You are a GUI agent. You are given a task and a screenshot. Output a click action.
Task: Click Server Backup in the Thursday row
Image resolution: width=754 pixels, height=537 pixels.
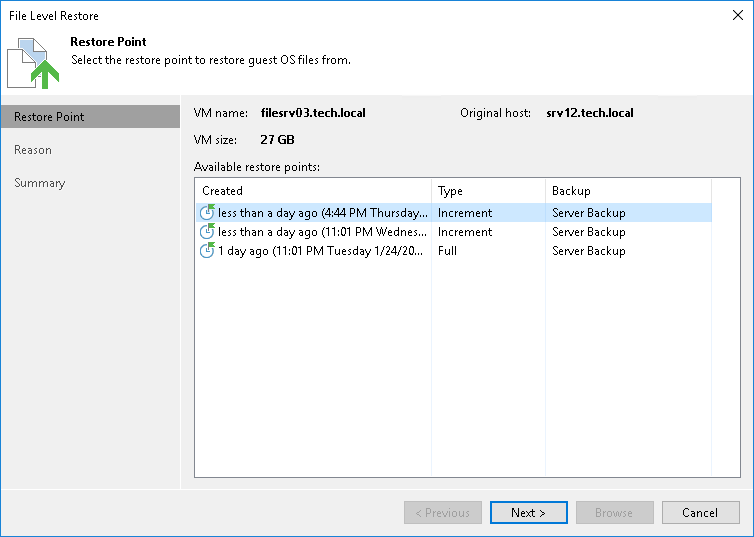coord(589,212)
